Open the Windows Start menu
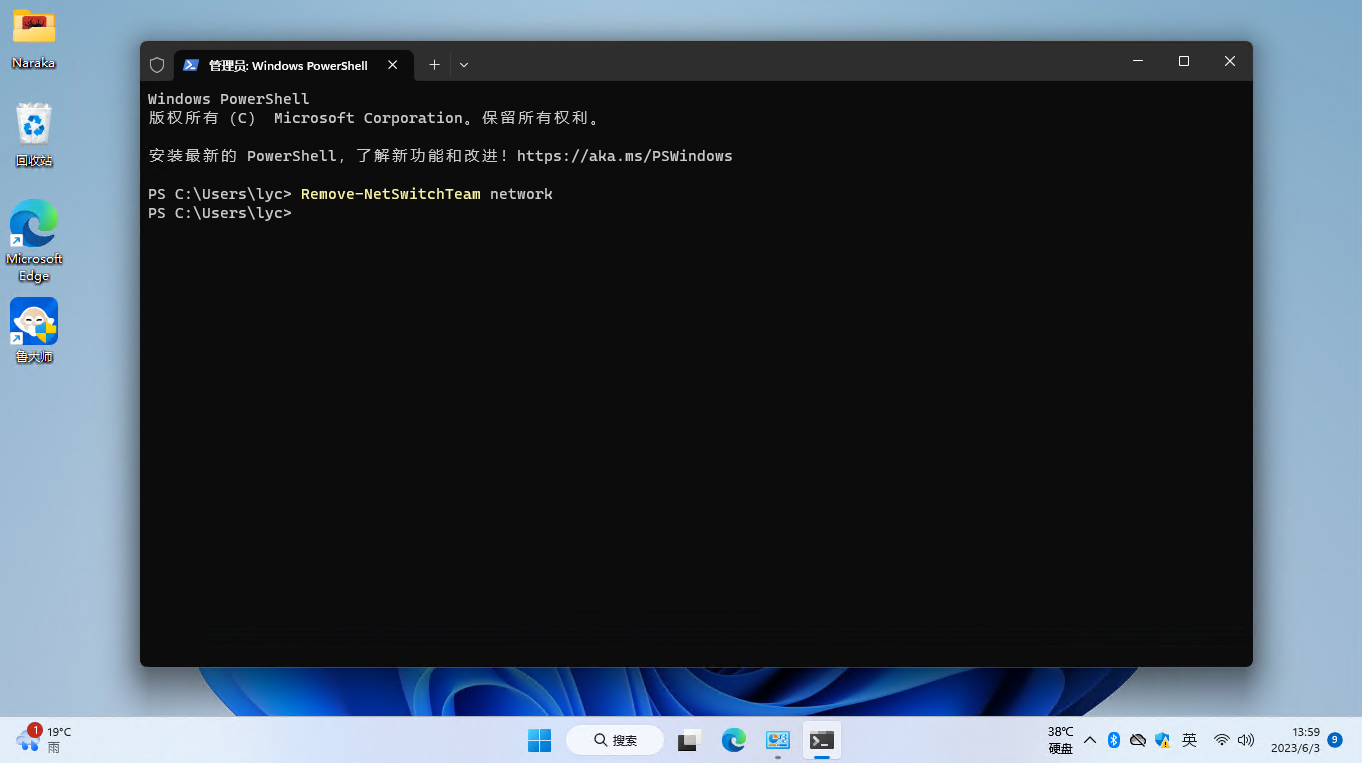 click(x=539, y=740)
